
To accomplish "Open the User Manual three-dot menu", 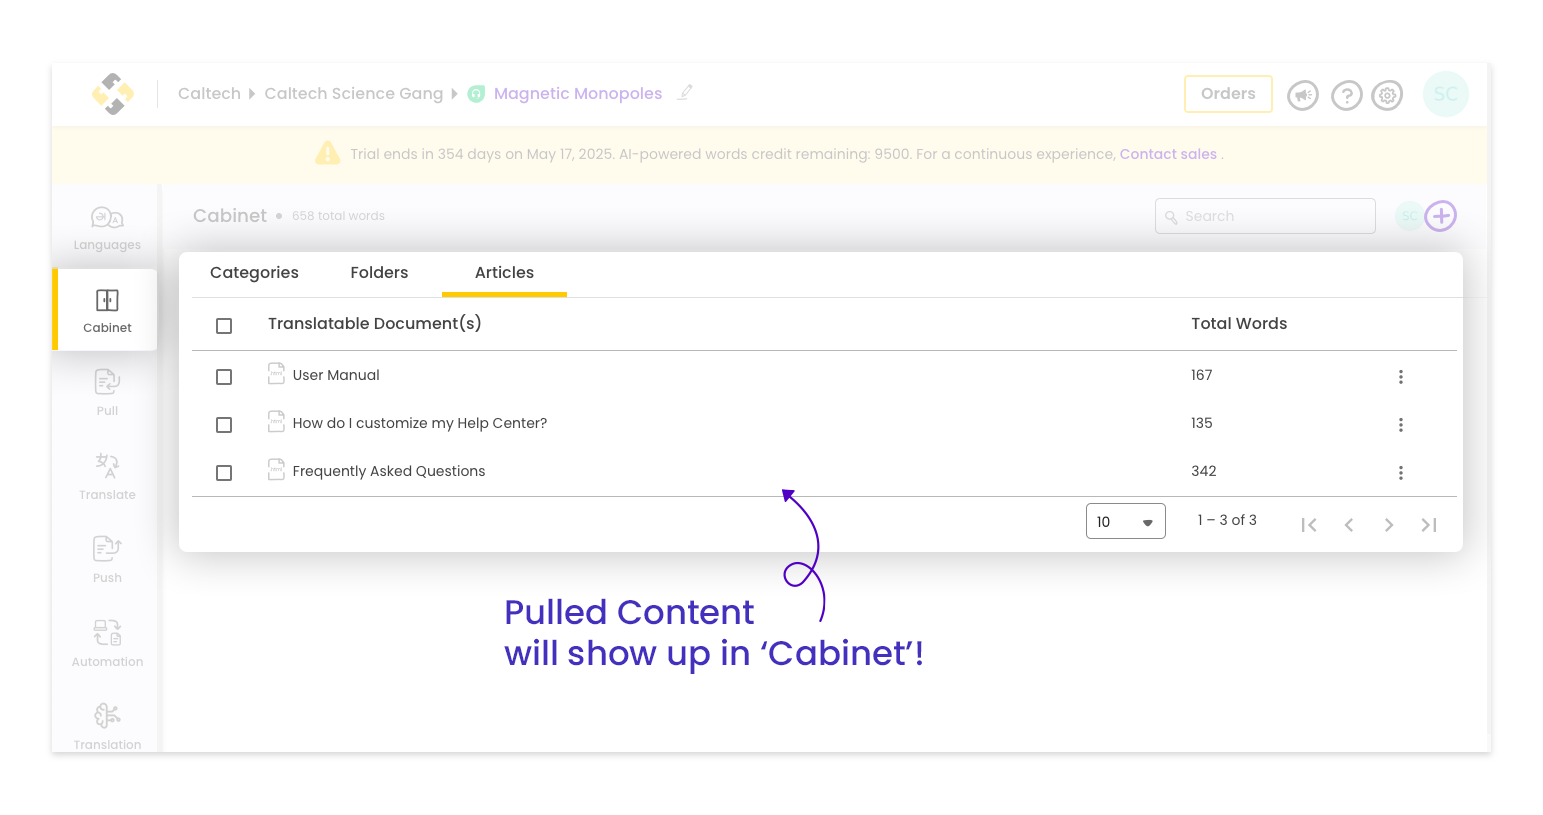I will (1400, 377).
